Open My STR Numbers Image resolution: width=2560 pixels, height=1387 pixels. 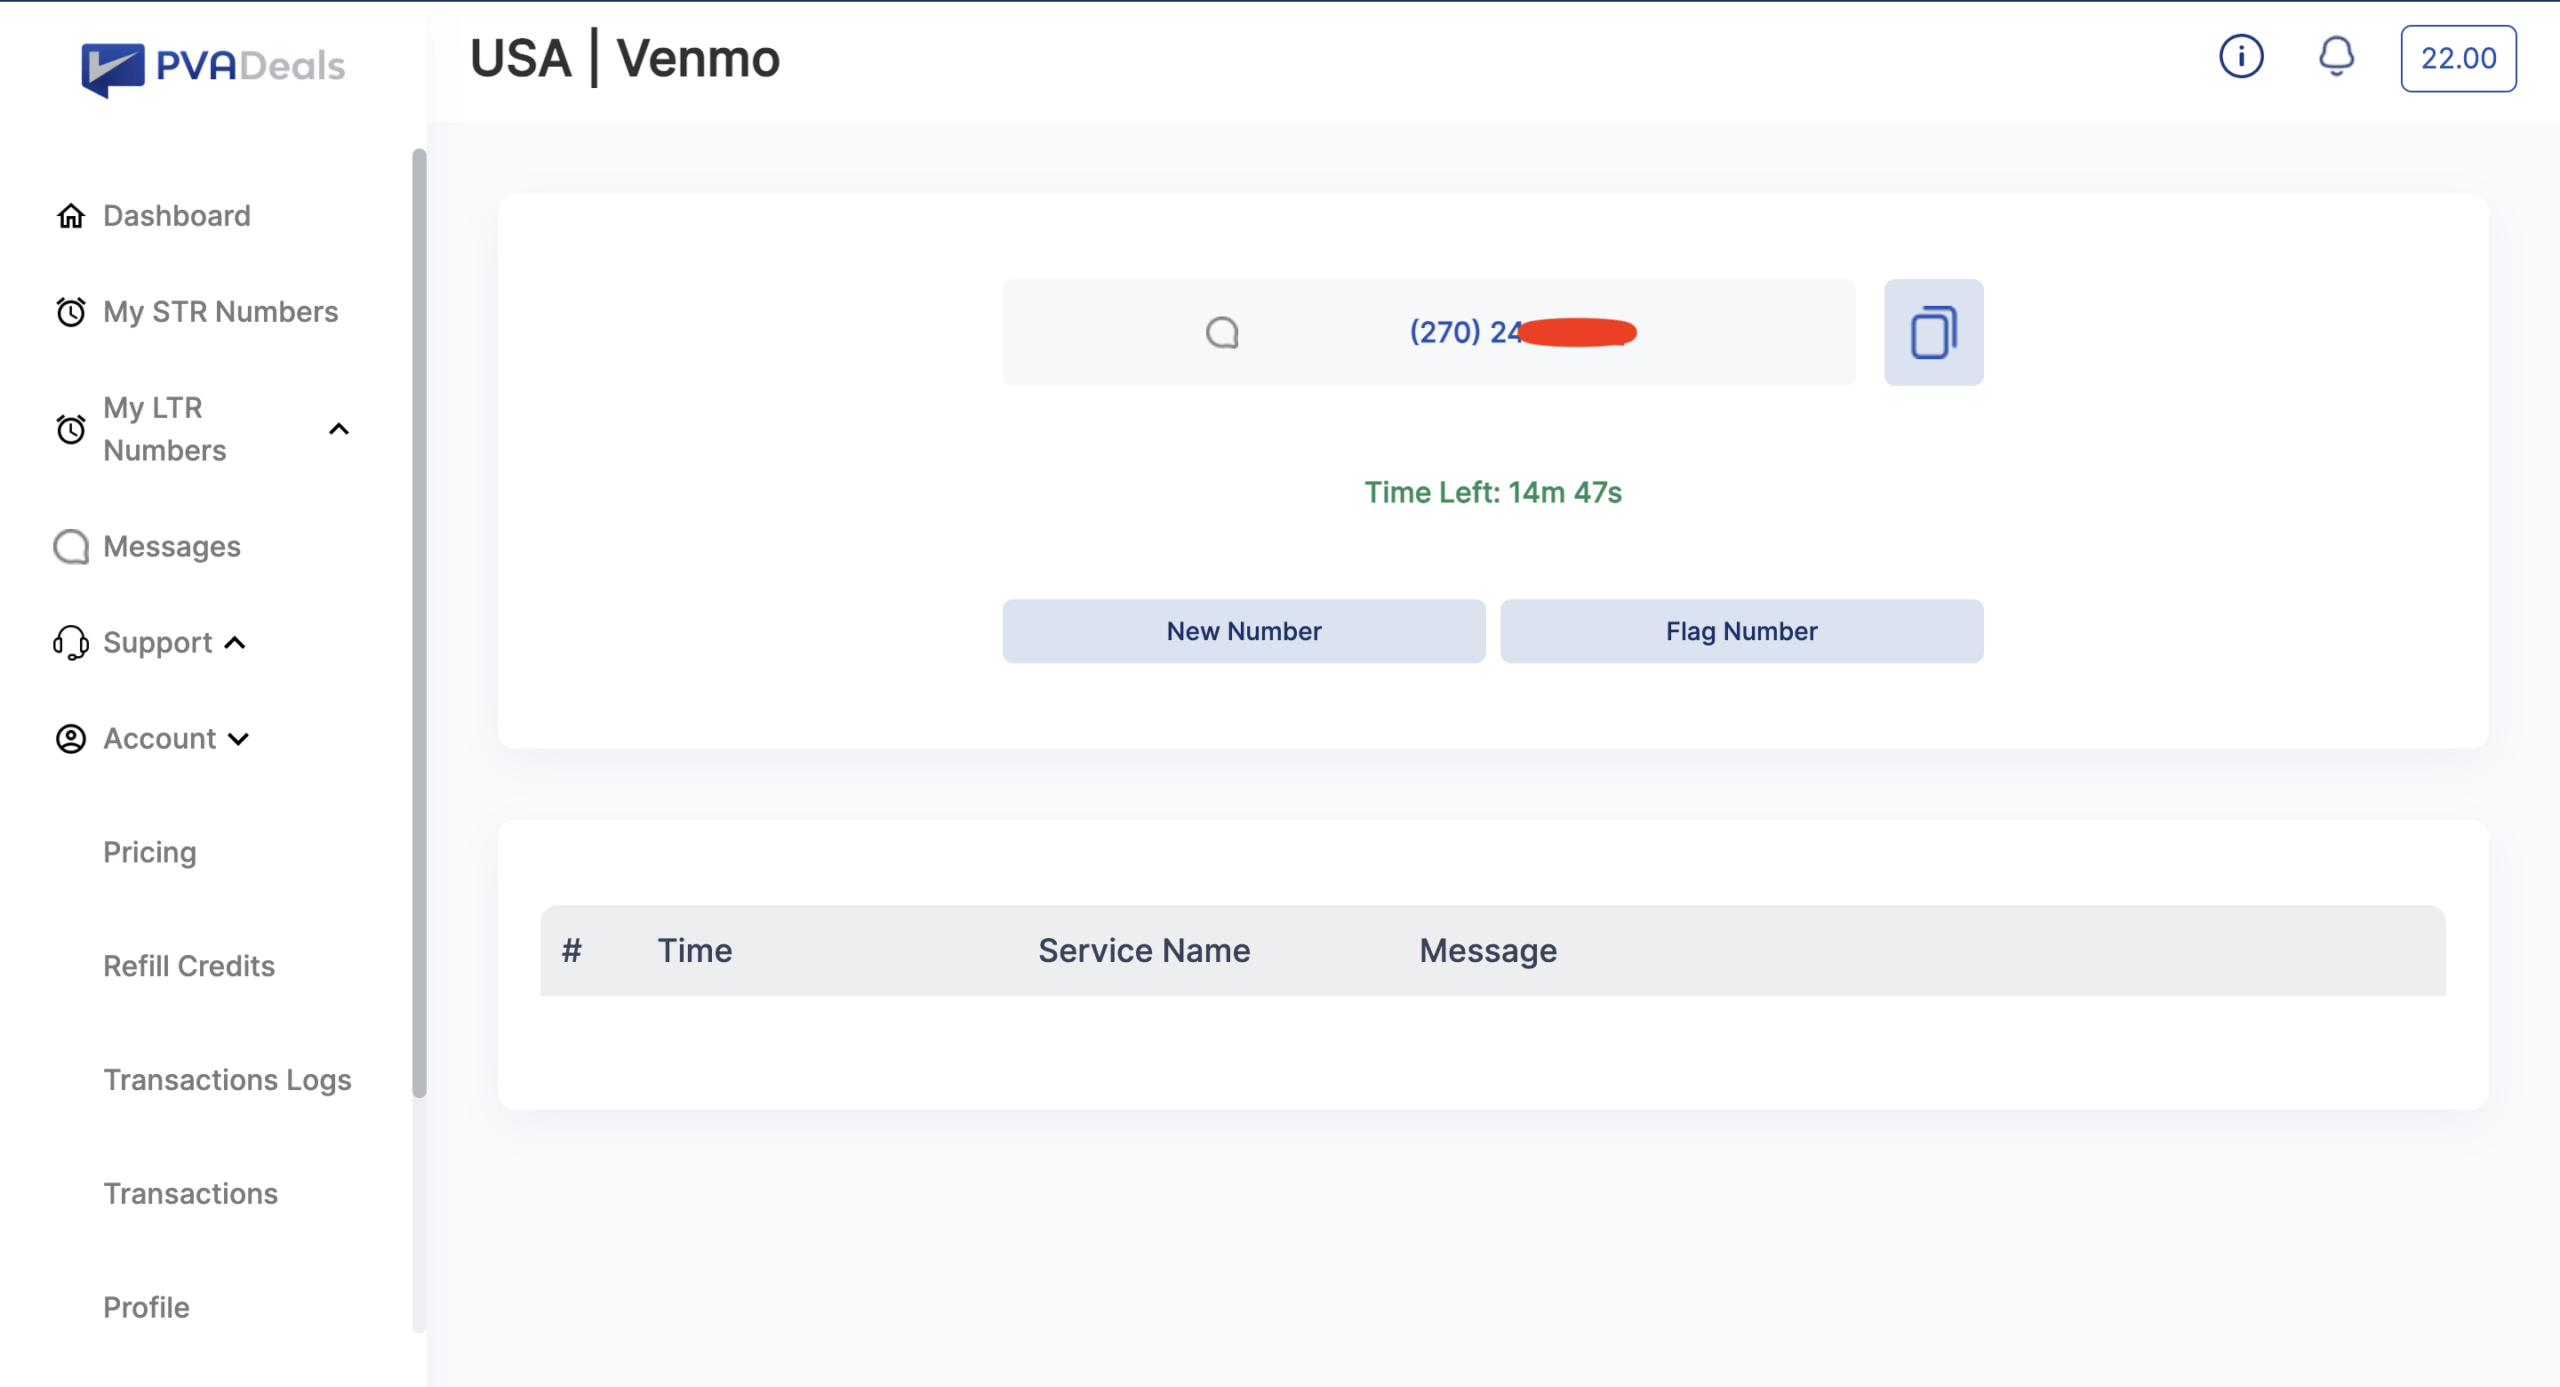point(221,312)
